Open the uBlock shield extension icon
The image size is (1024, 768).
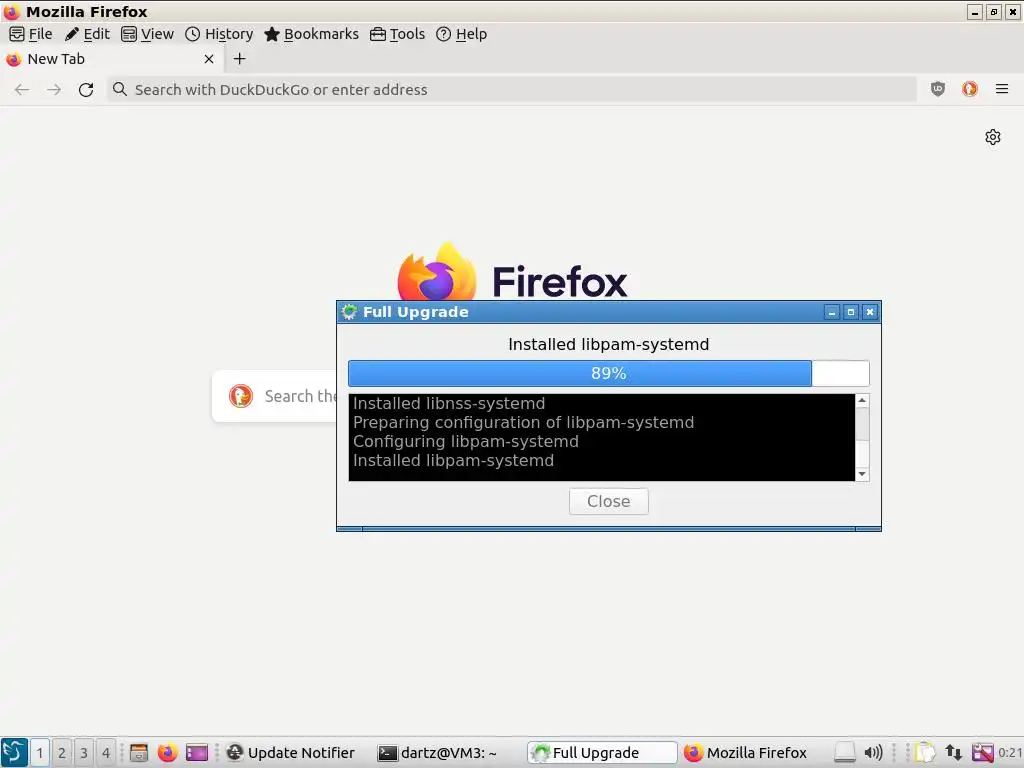[x=938, y=89]
